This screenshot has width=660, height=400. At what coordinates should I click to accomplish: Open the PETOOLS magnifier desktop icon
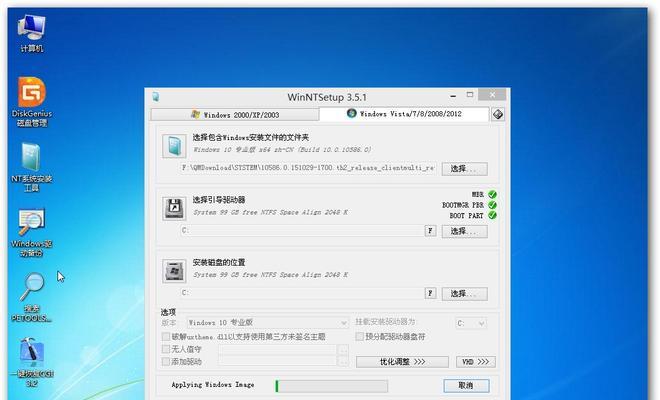pyautogui.click(x=32, y=297)
